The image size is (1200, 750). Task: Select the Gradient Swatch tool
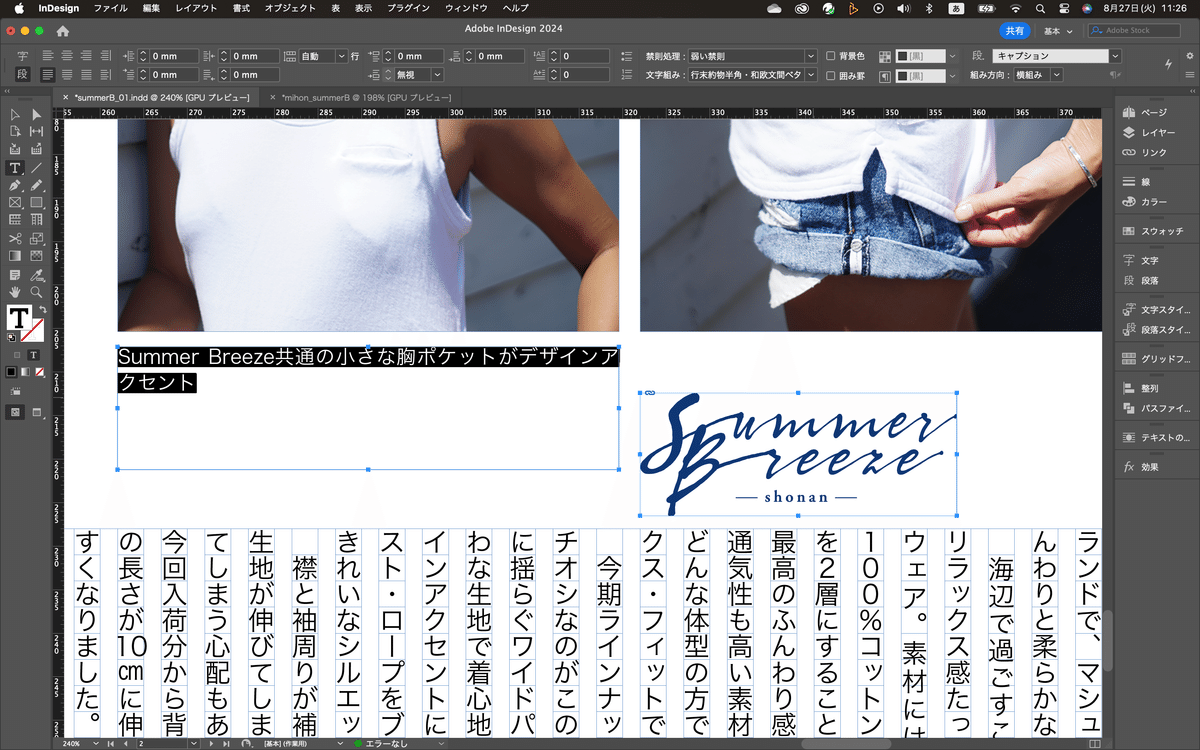point(15,256)
